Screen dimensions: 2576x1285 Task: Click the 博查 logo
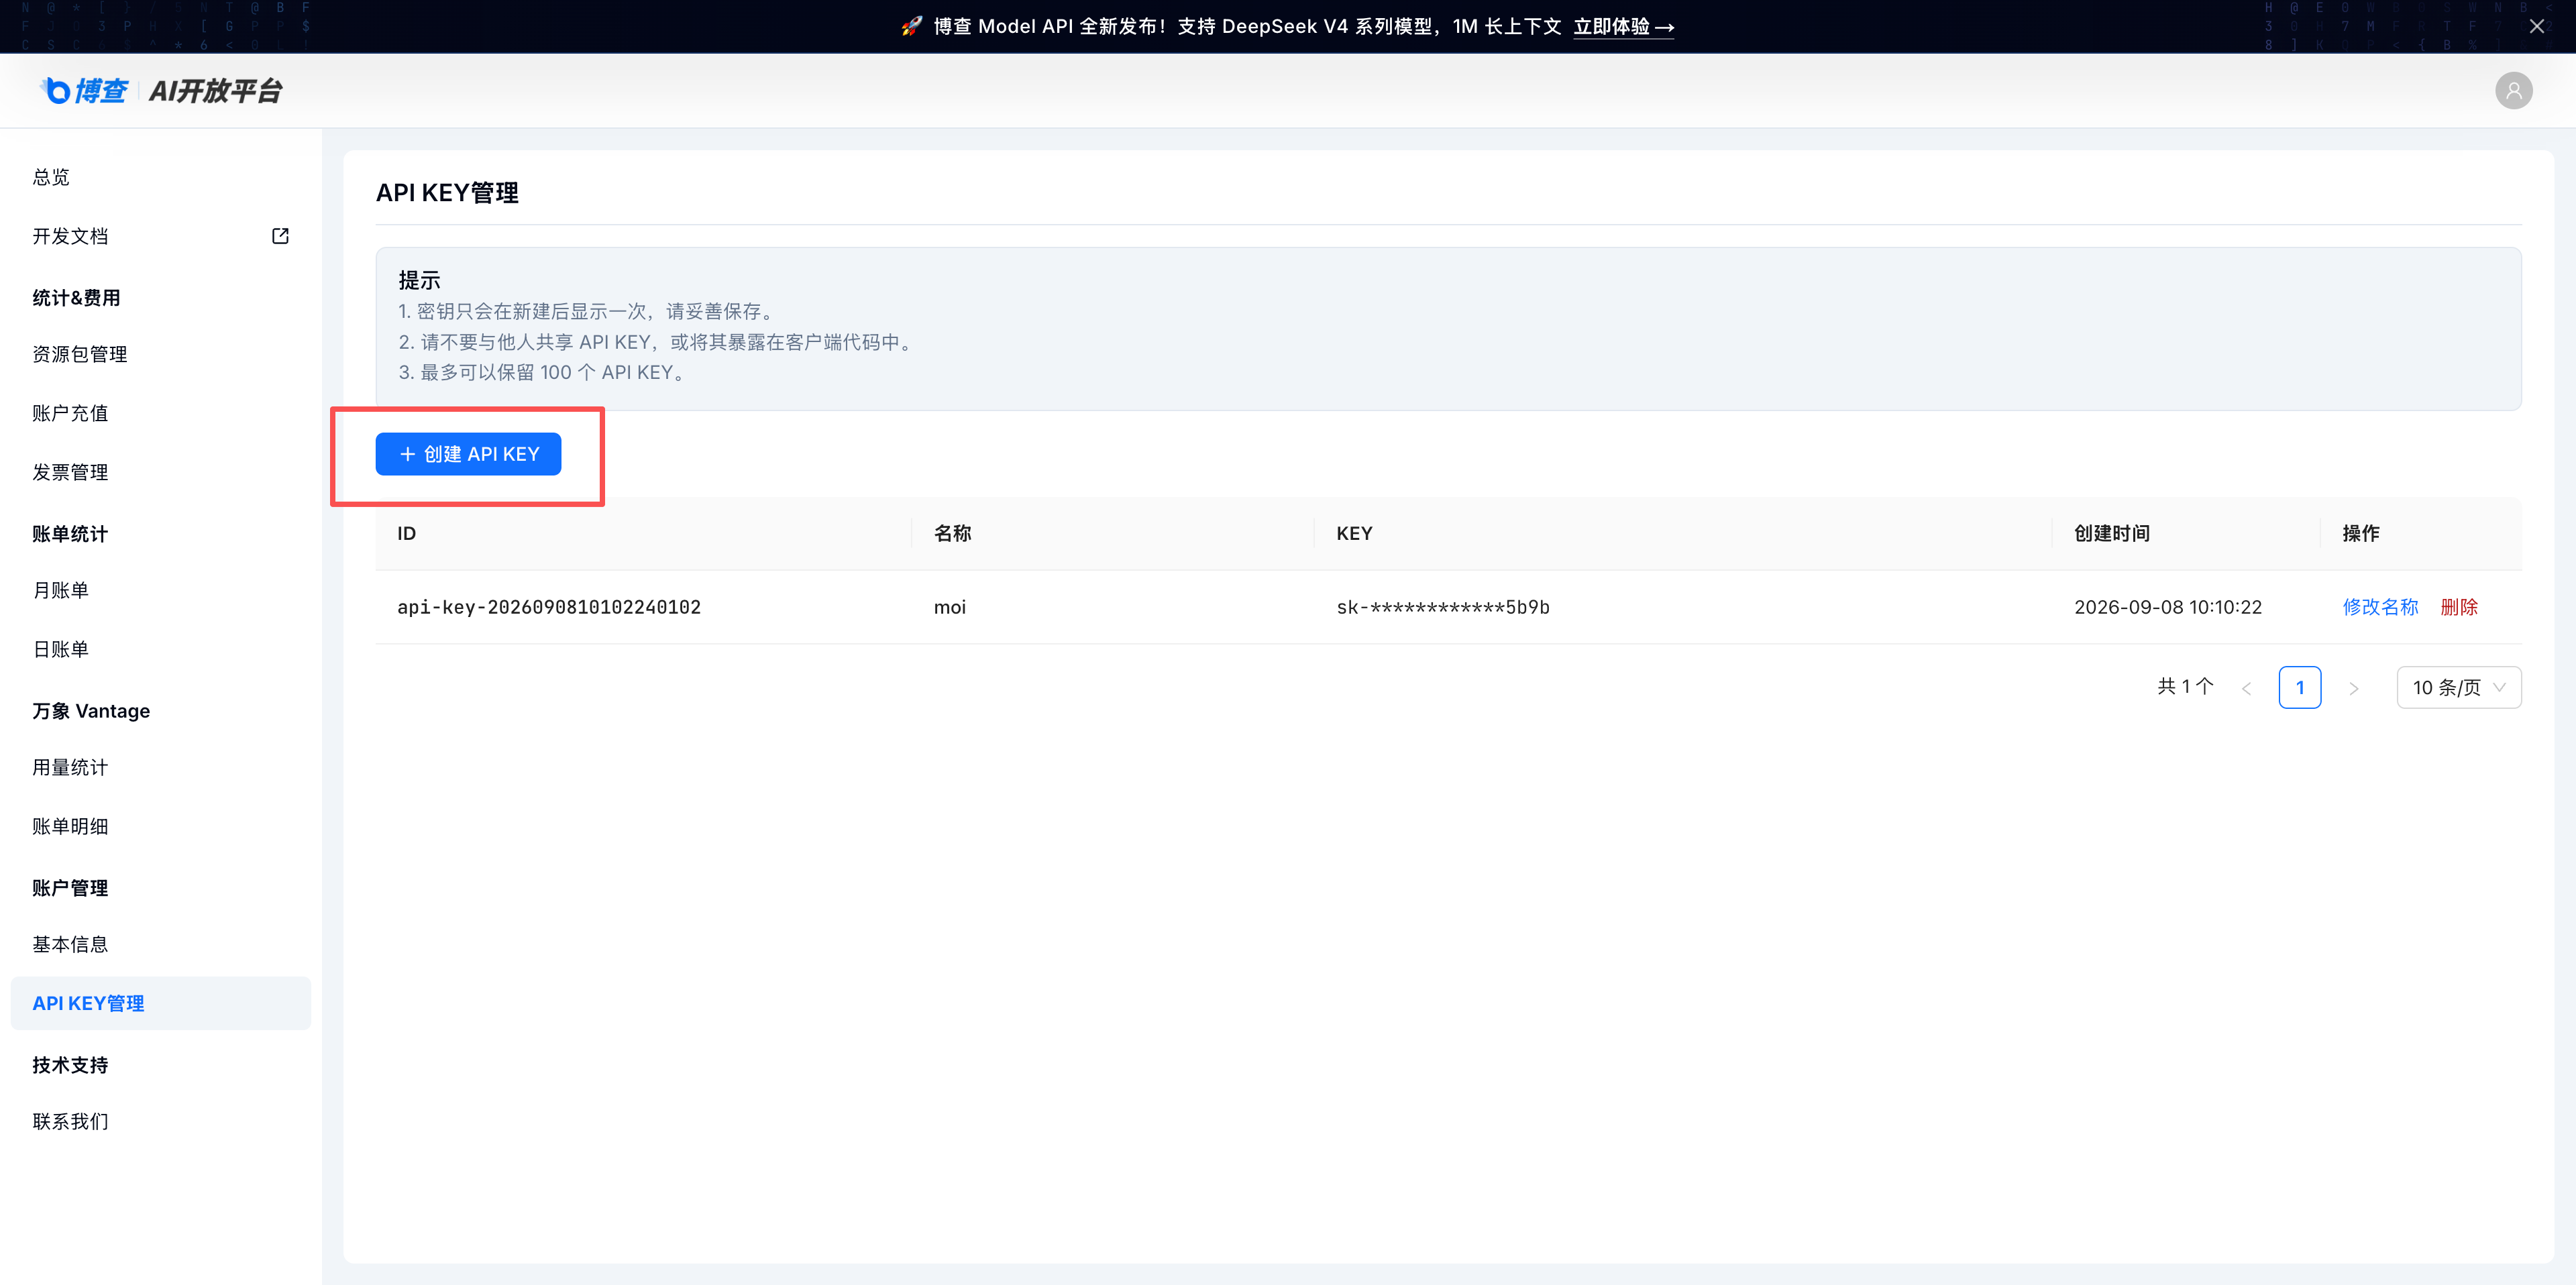coord(84,90)
